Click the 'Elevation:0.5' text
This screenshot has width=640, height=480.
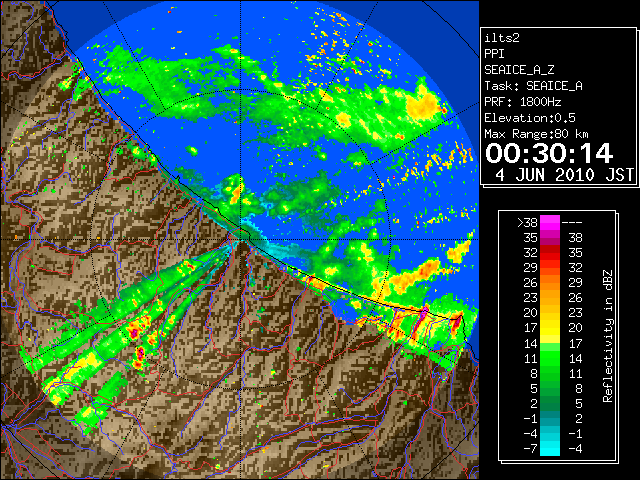(x=530, y=118)
